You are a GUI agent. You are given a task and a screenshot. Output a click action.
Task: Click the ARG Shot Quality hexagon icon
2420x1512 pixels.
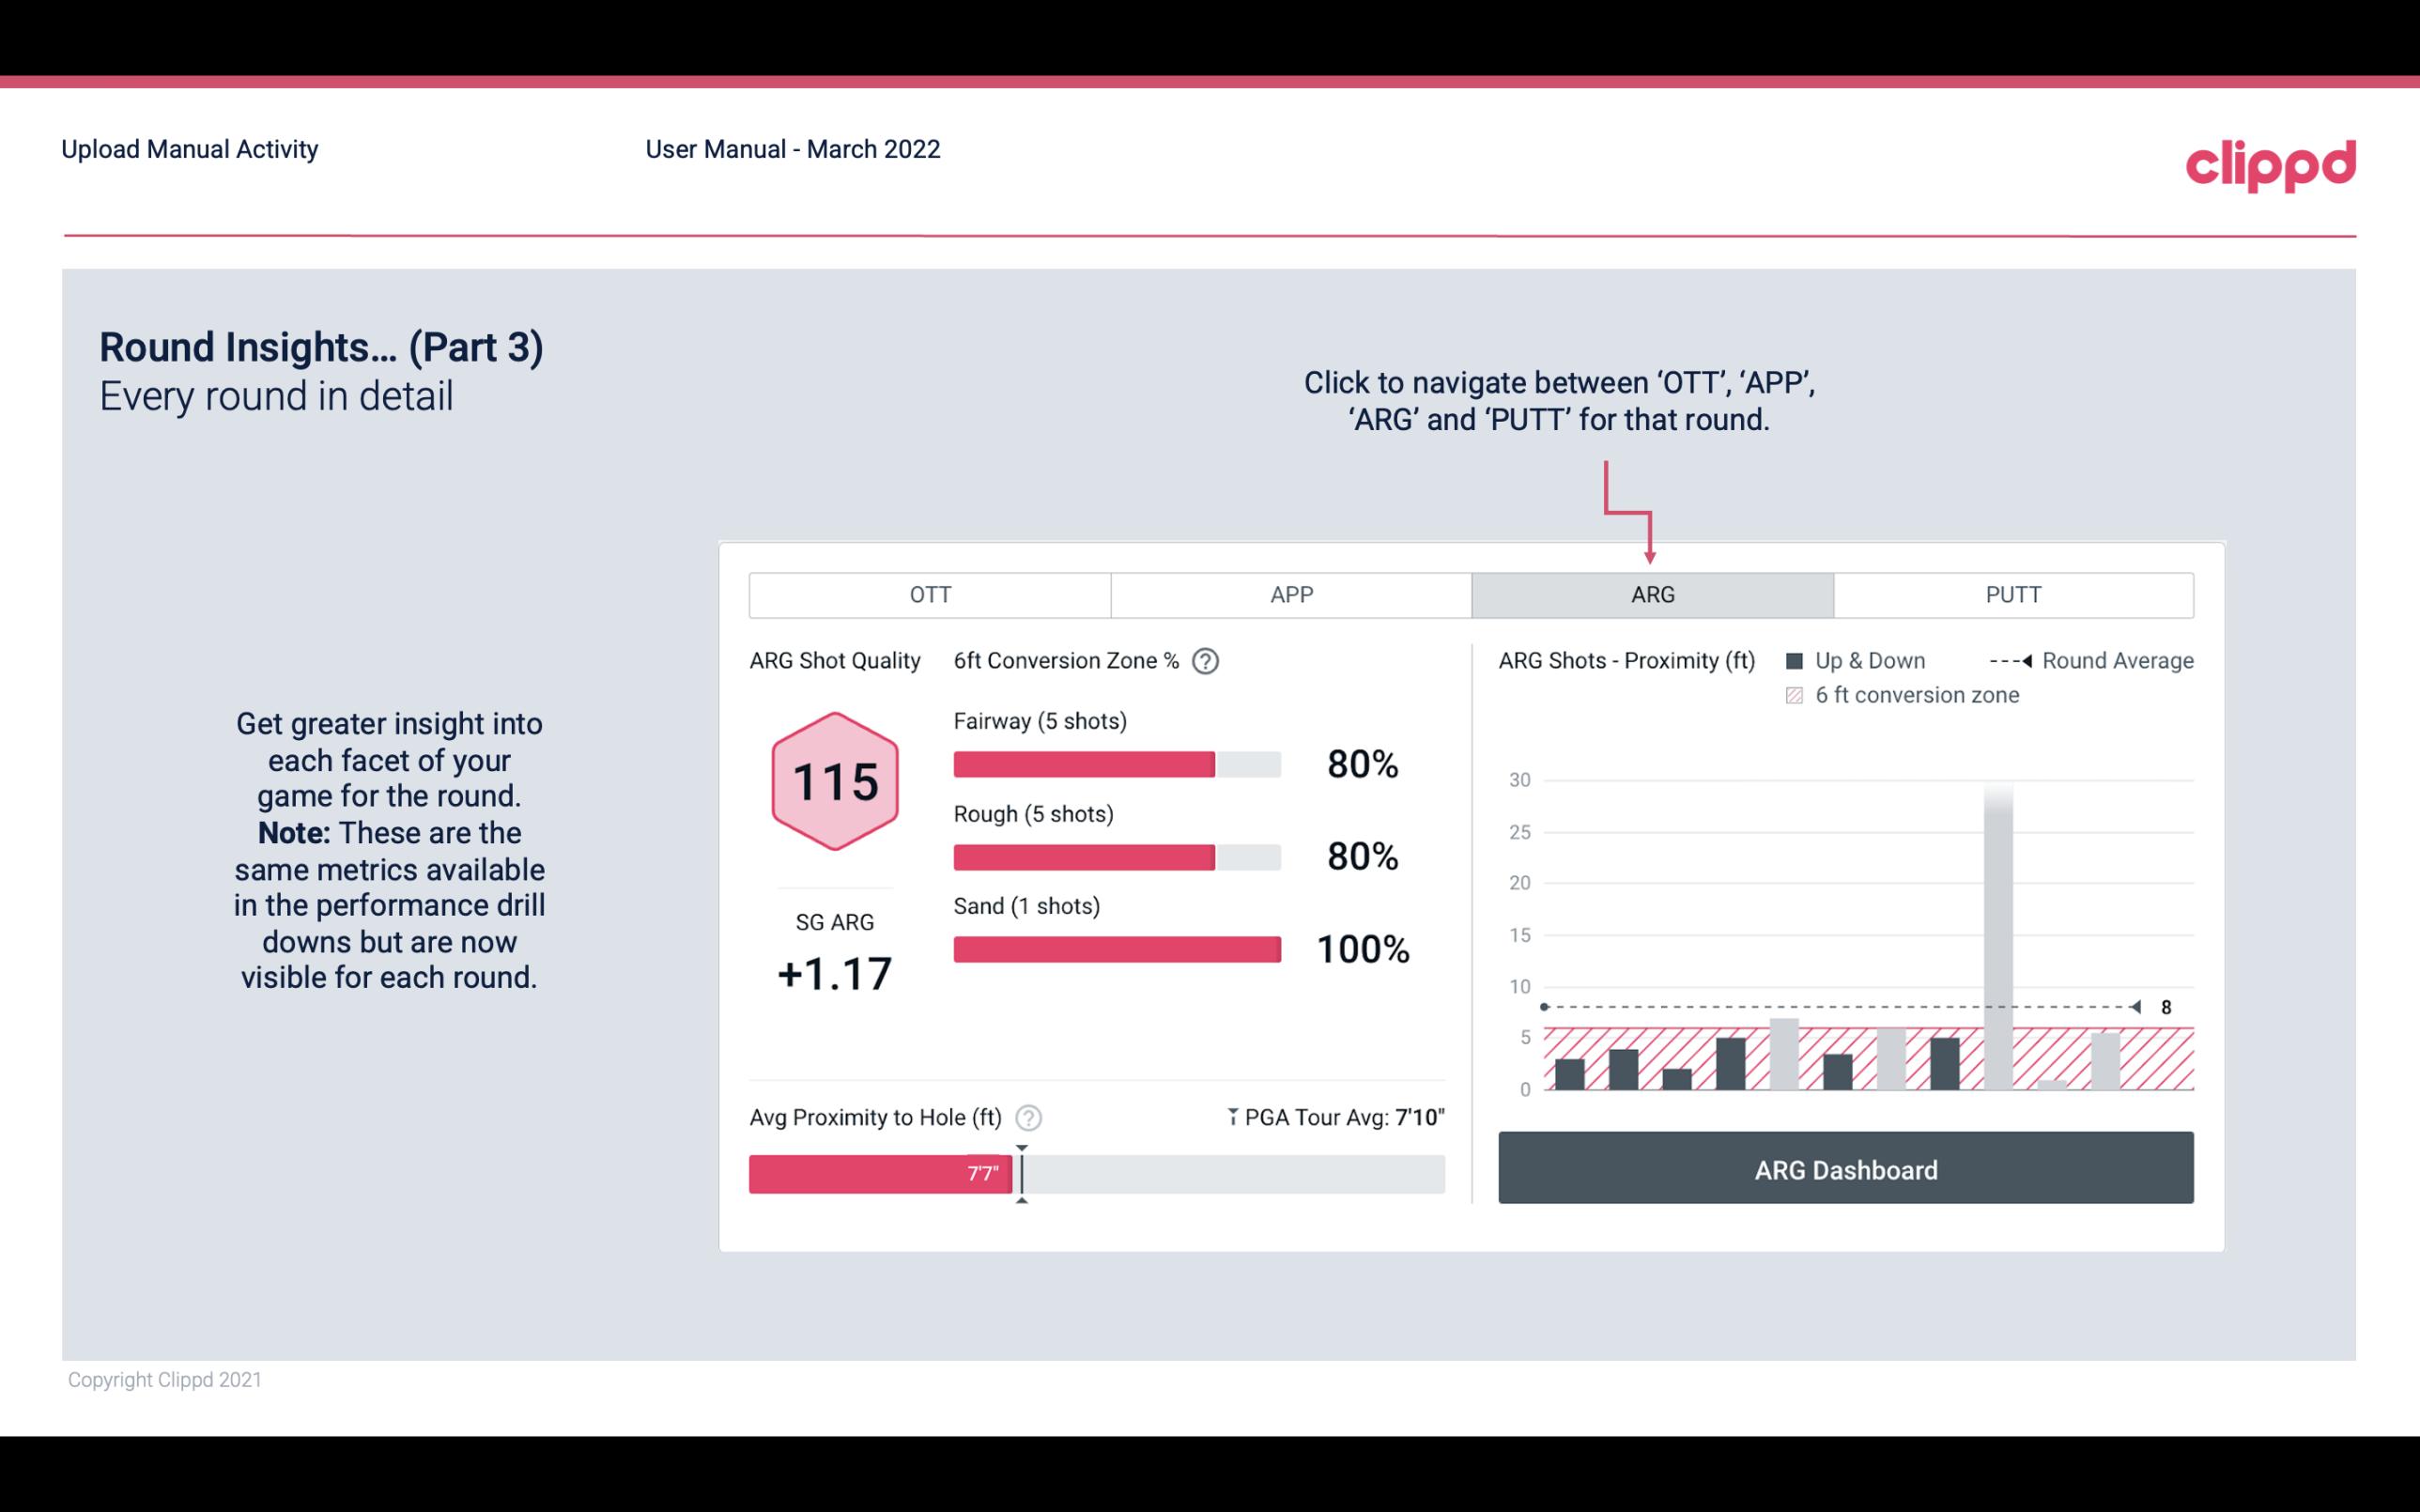[834, 782]
